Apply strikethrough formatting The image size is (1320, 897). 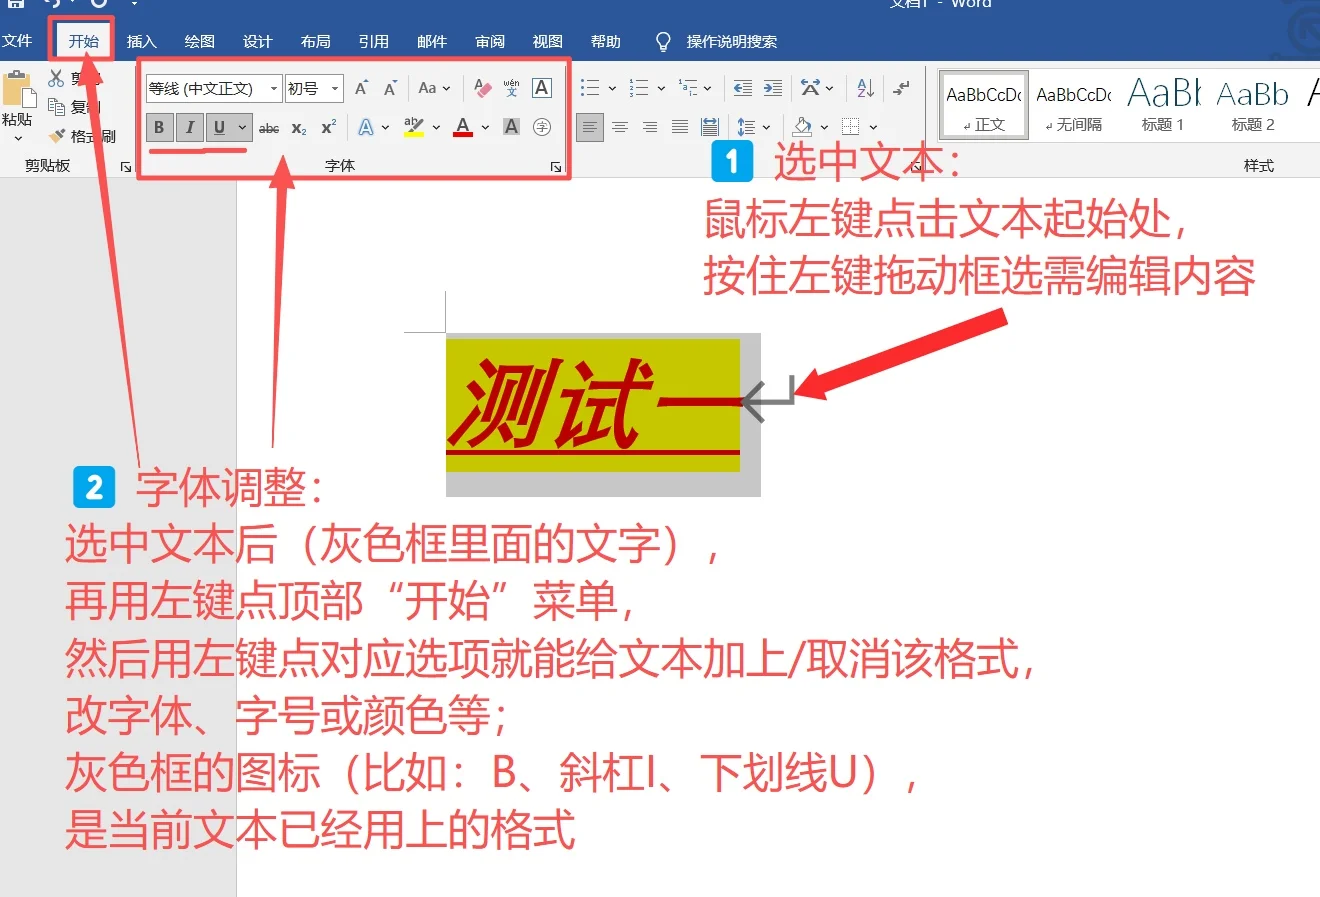269,127
